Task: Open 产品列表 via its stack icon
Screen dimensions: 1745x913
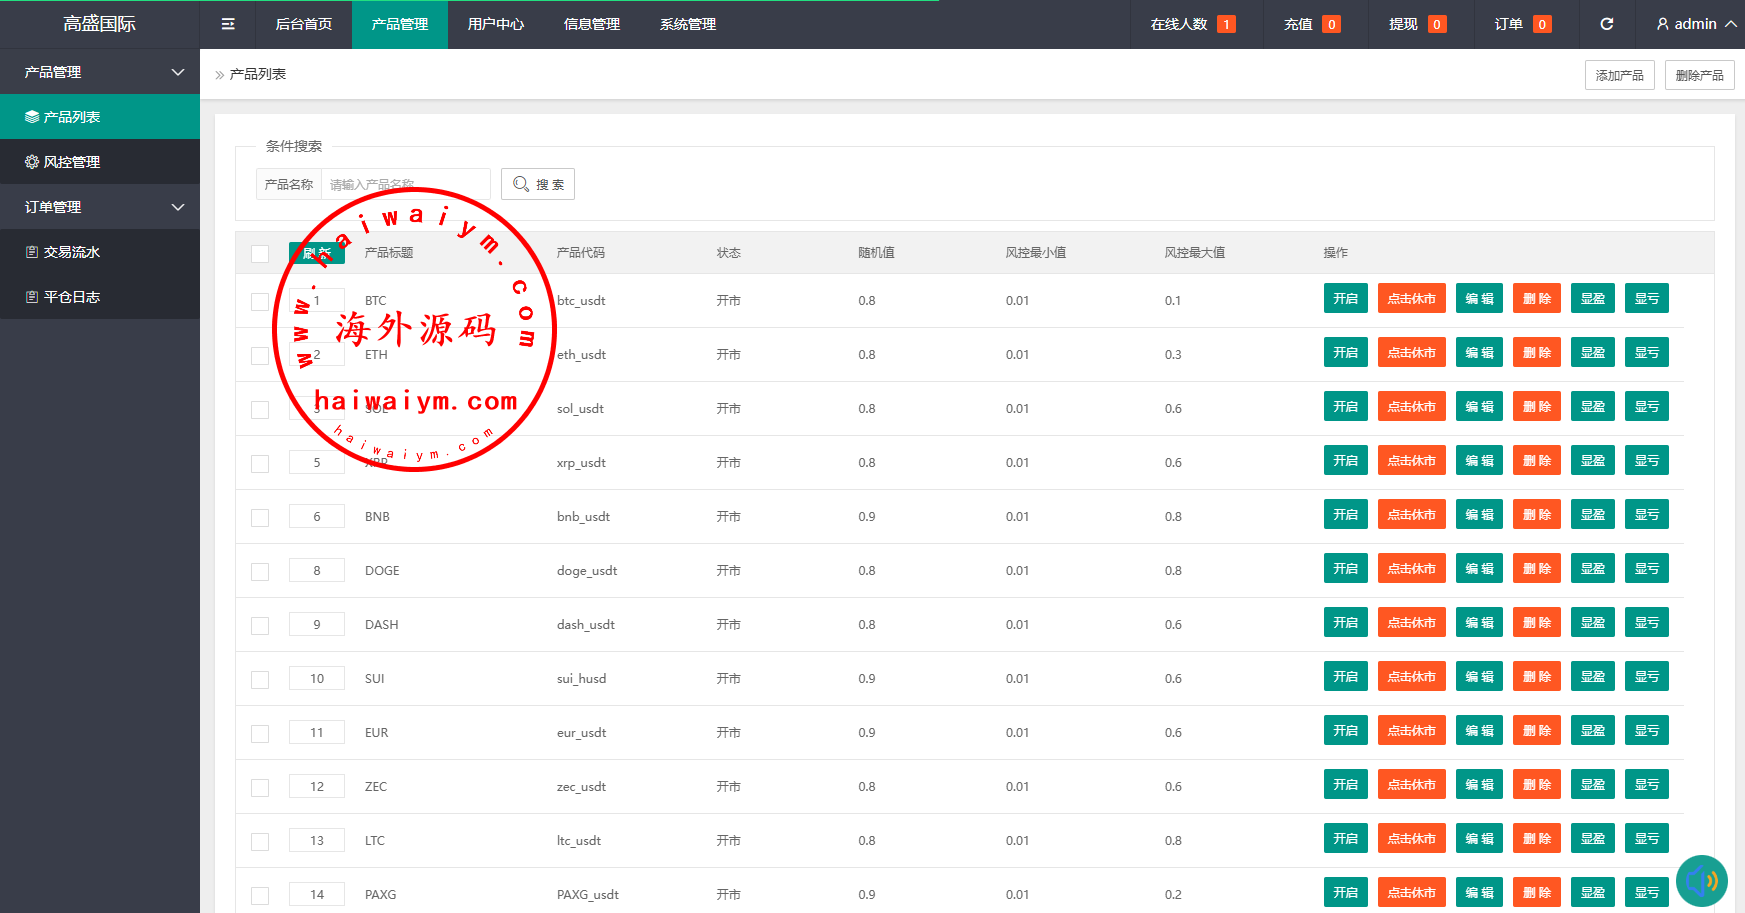Action: [x=32, y=117]
